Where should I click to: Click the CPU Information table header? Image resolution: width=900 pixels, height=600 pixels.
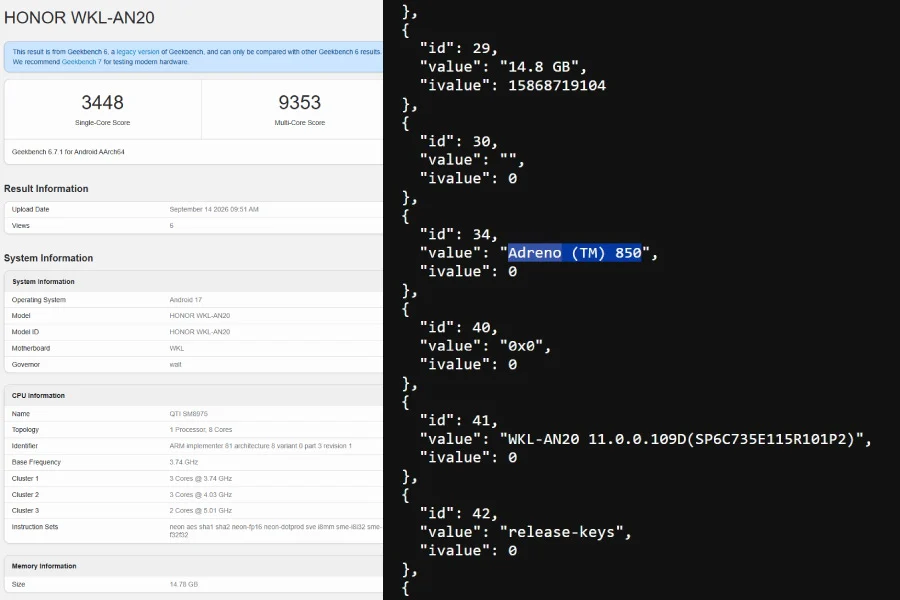(38, 396)
